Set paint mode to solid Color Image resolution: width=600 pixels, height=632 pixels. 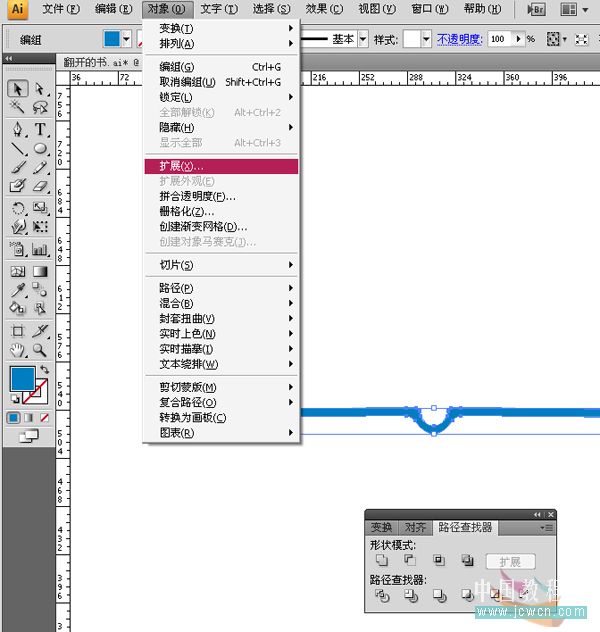point(13,418)
